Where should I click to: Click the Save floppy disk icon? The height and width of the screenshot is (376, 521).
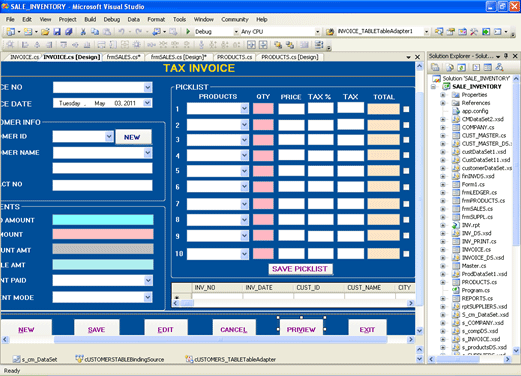point(57,32)
